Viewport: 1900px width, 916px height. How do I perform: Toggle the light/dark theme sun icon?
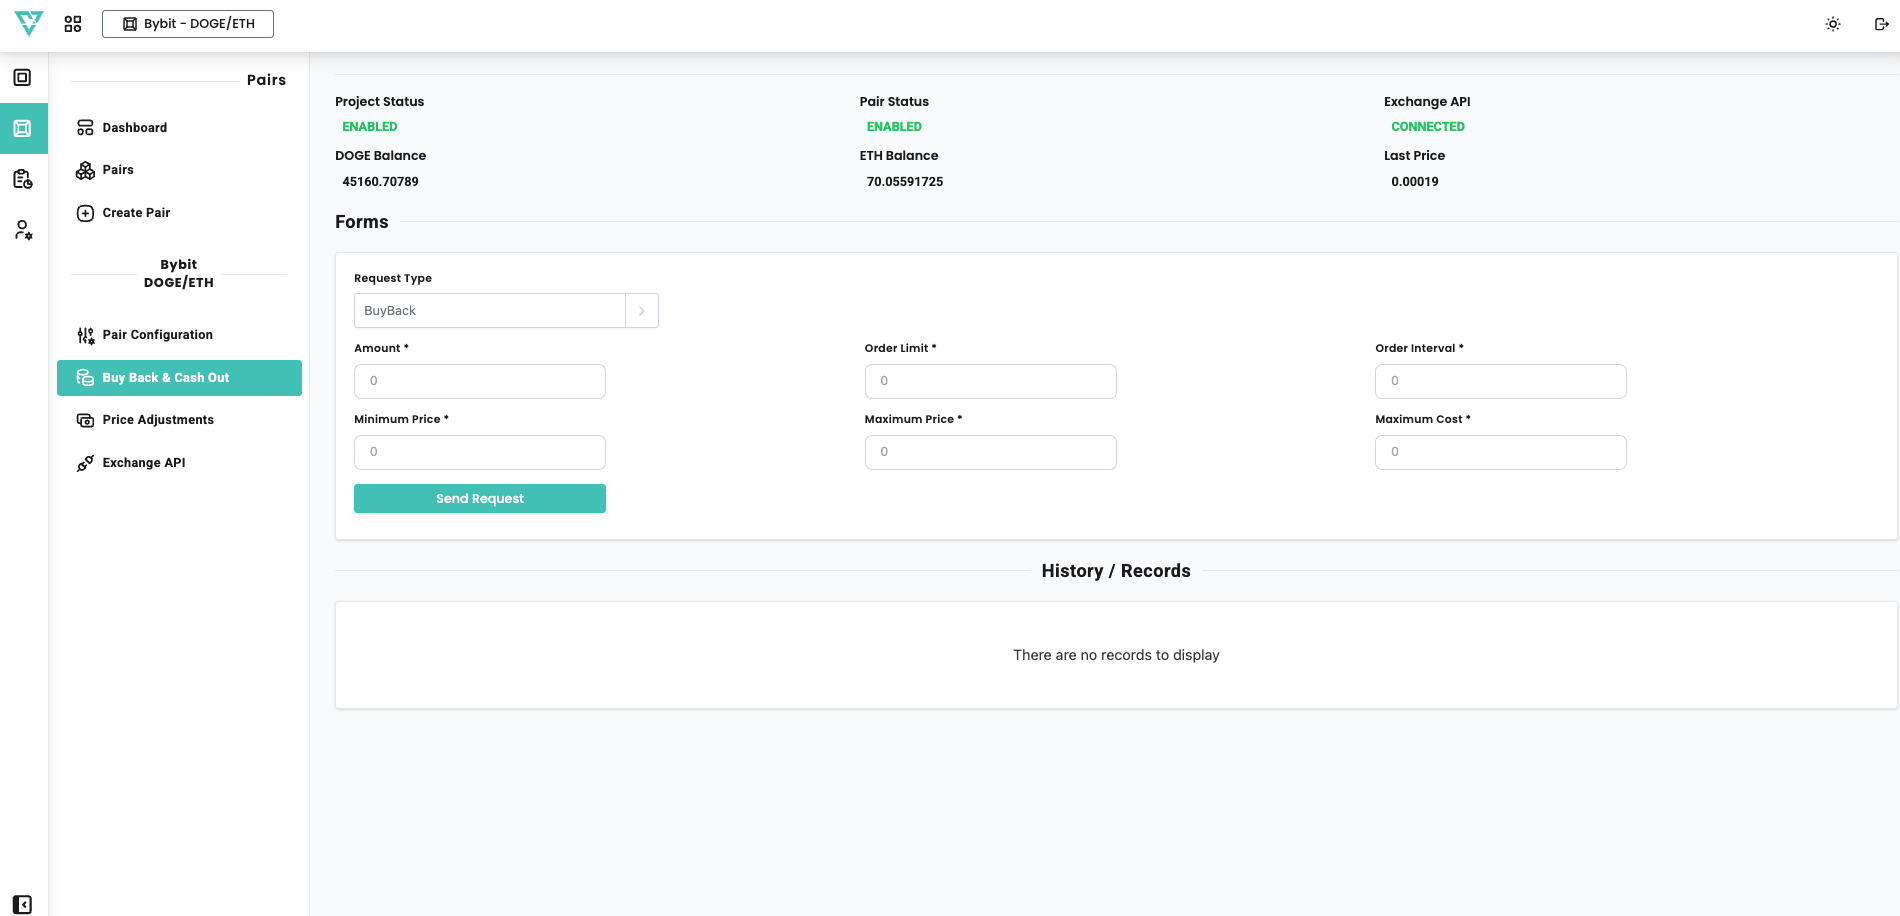pos(1832,24)
